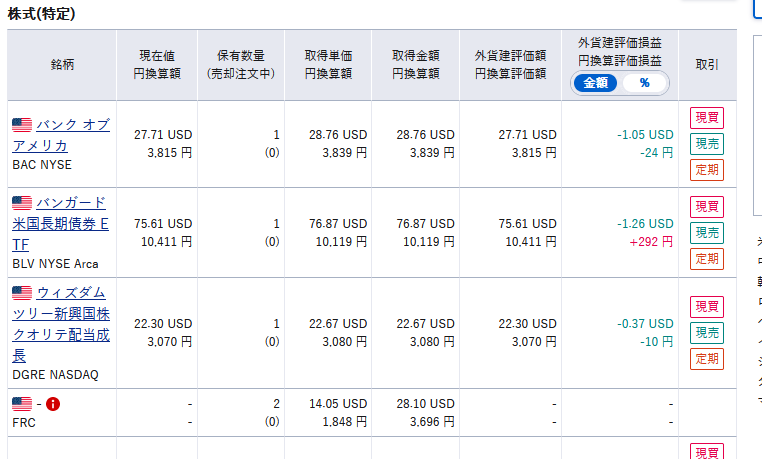762x459 pixels.
Task: Click the red info icon beside FRC
Action: (53, 404)
